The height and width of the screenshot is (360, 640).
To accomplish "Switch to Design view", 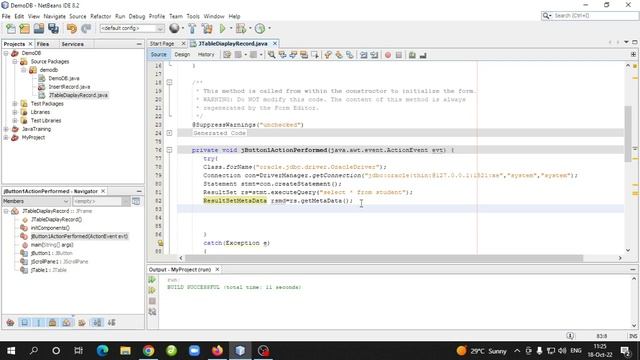I will [x=182, y=54].
